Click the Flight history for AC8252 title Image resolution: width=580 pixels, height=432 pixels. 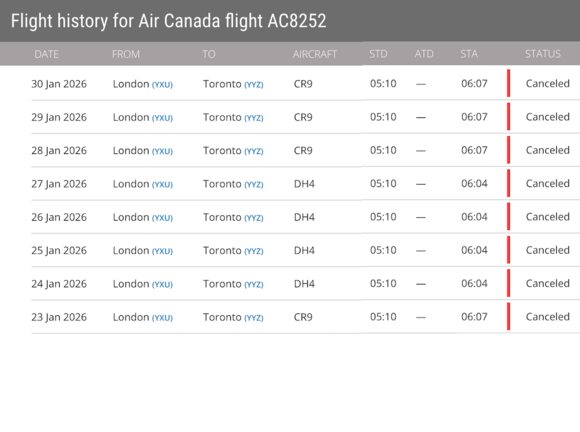[x=169, y=21]
